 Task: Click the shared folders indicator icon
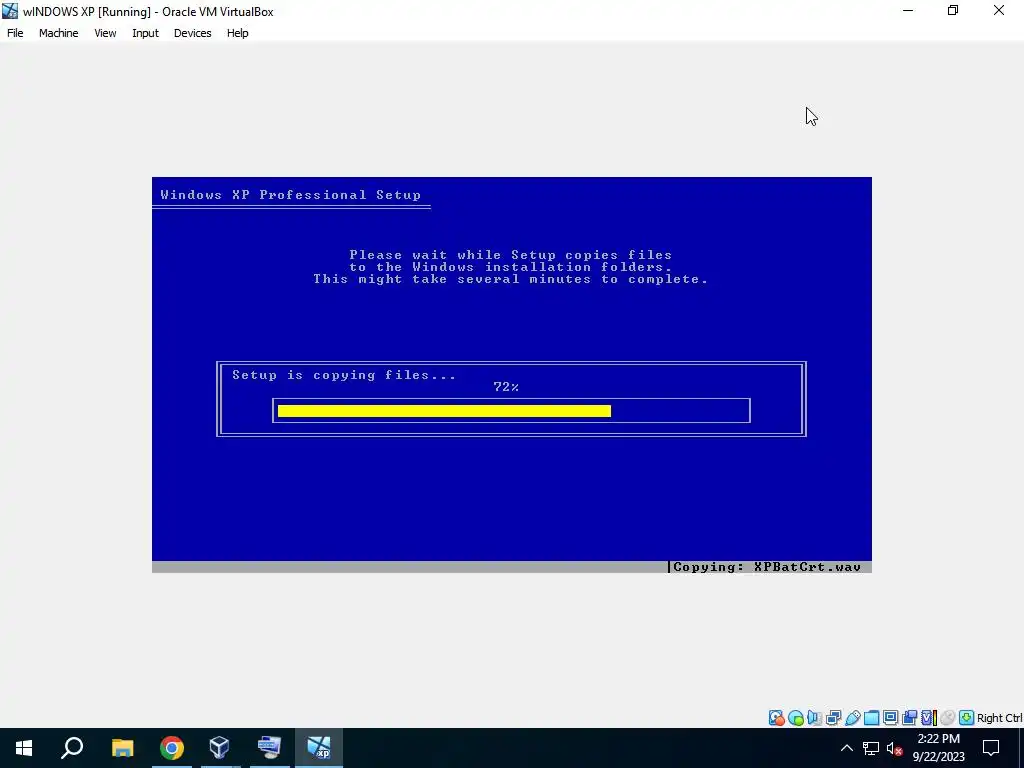871,718
